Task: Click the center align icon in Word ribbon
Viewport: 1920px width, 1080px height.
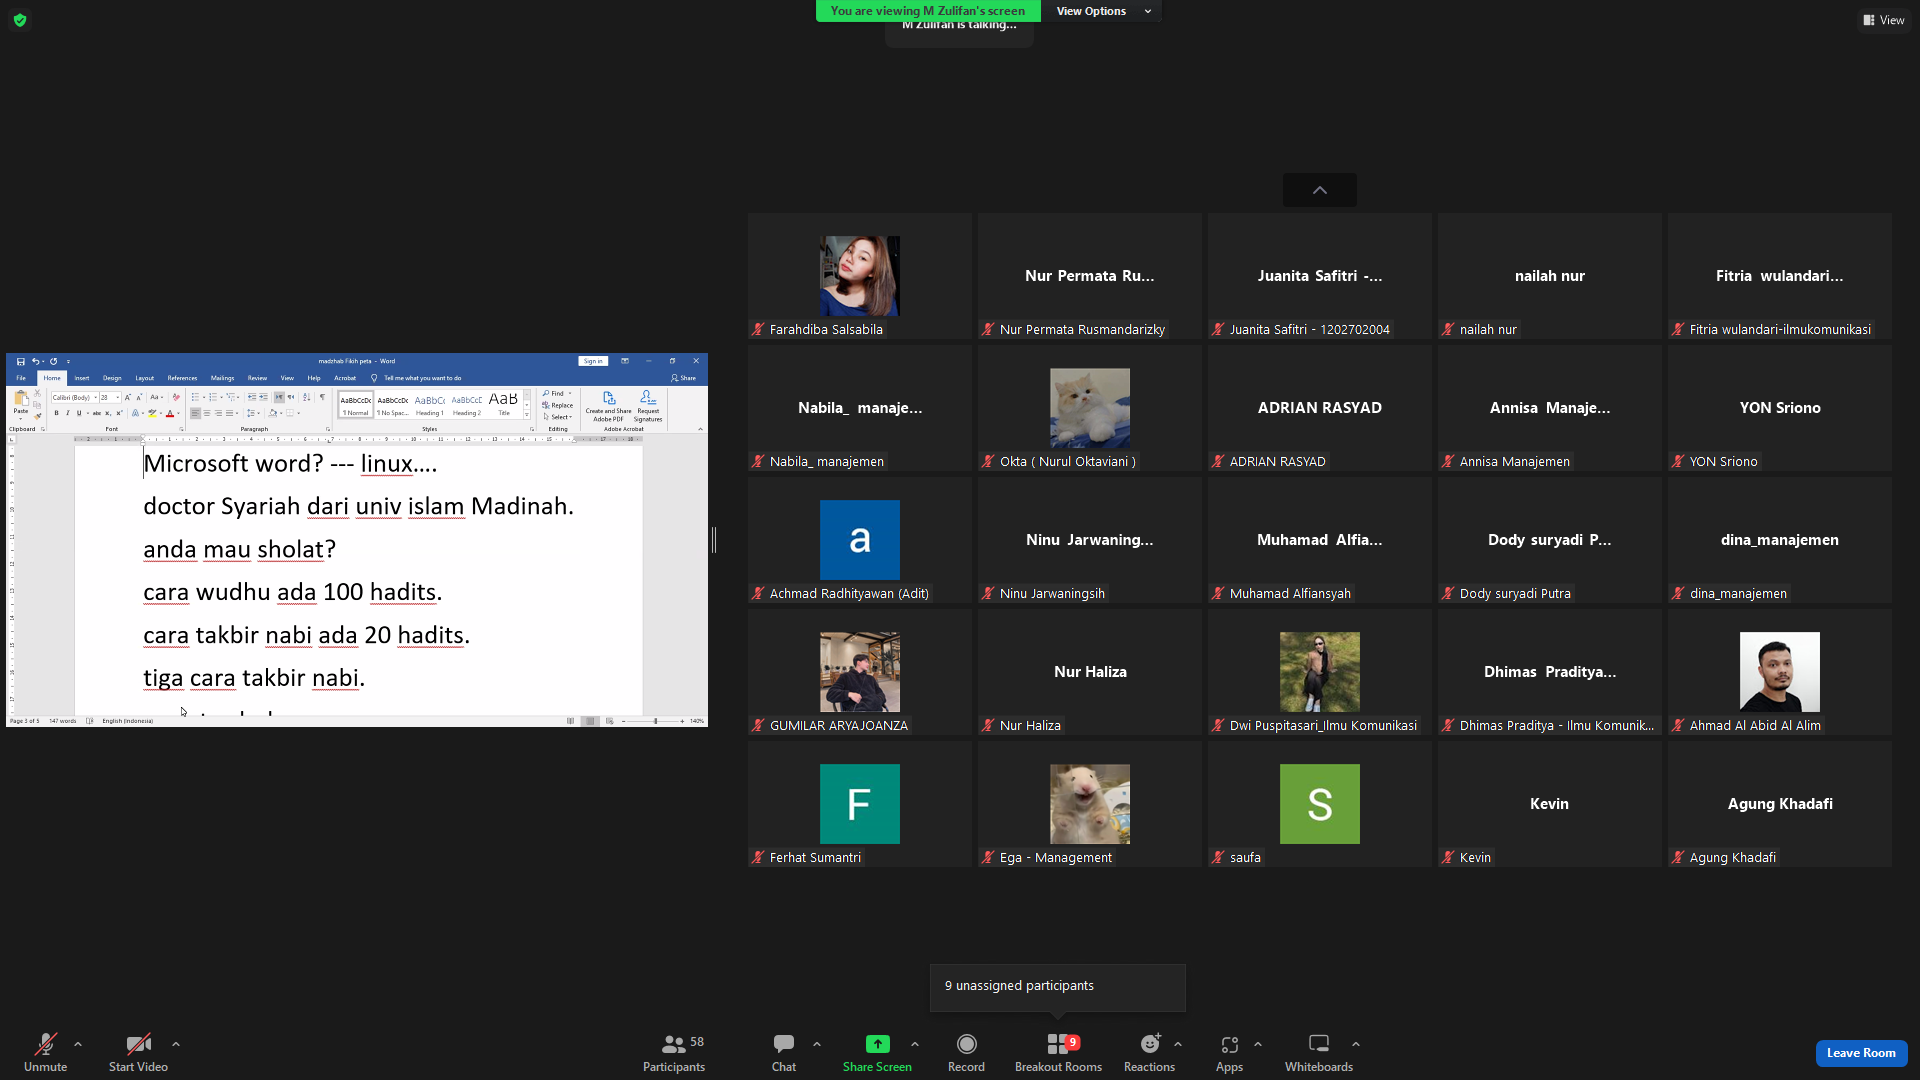Action: pyautogui.click(x=207, y=413)
